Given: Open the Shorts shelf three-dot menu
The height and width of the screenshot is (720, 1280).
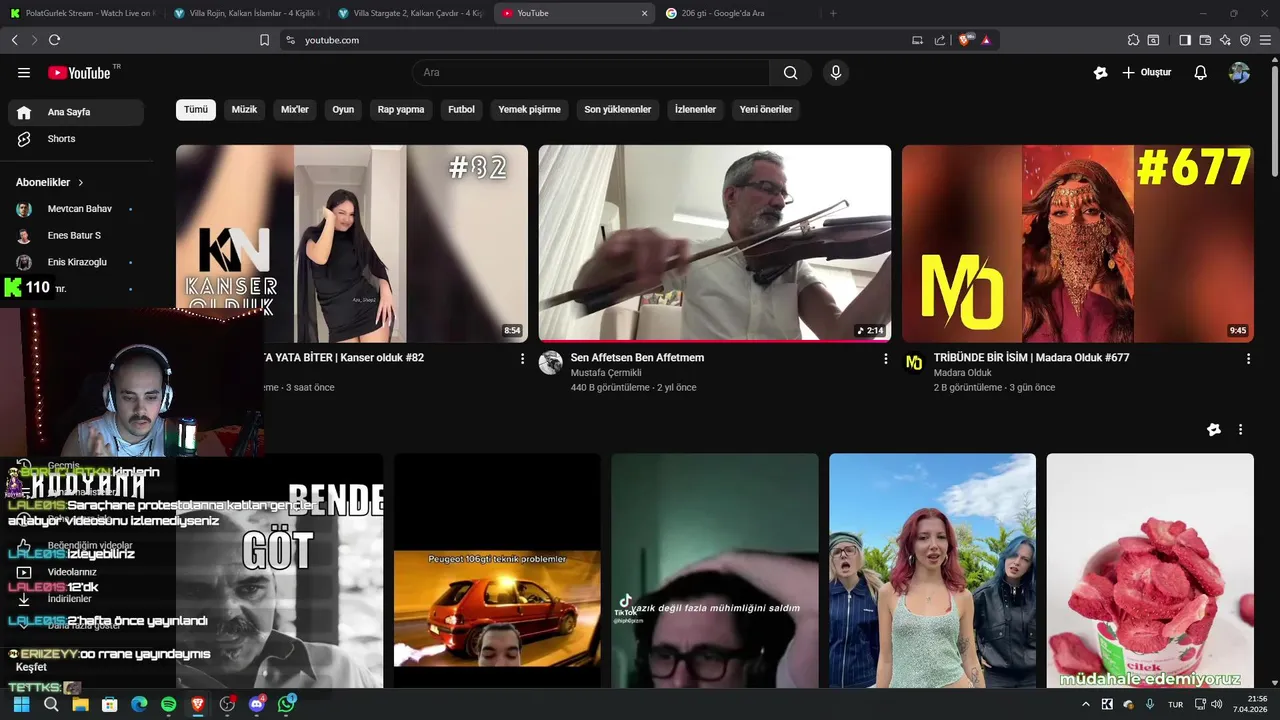Looking at the screenshot, I should 1240,429.
